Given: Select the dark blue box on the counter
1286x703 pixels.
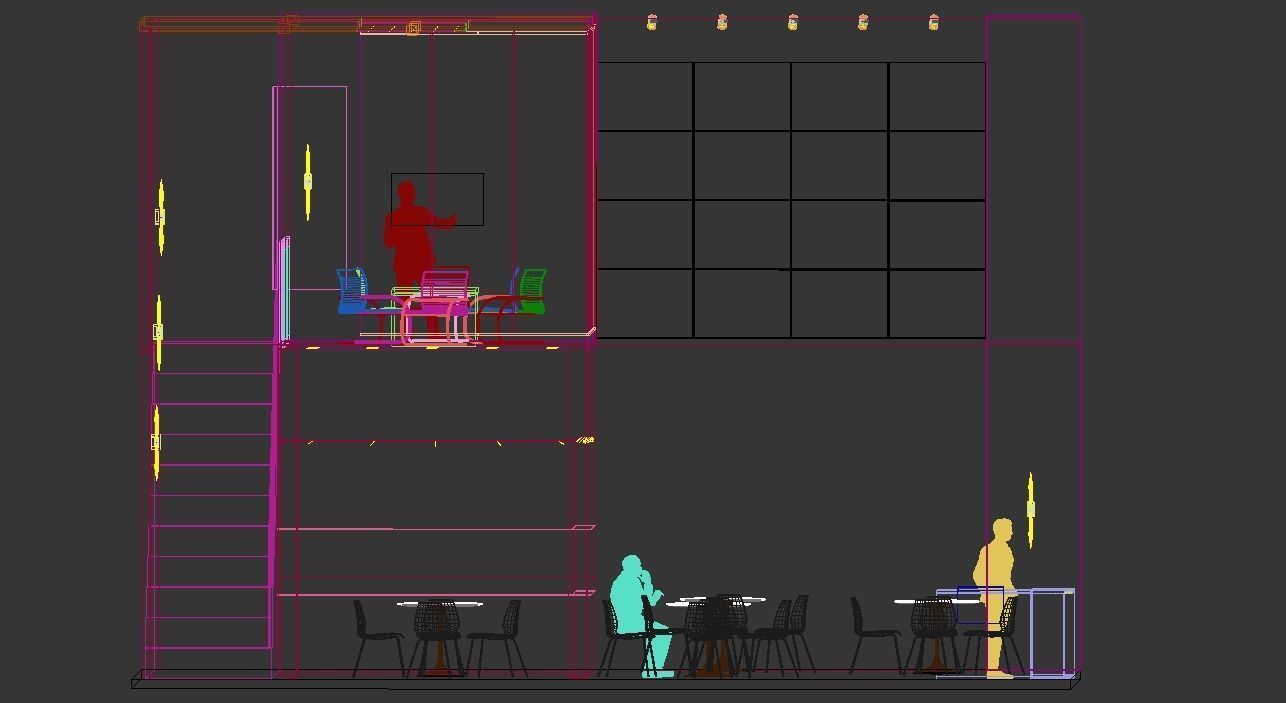Looking at the screenshot, I should click(x=980, y=605).
